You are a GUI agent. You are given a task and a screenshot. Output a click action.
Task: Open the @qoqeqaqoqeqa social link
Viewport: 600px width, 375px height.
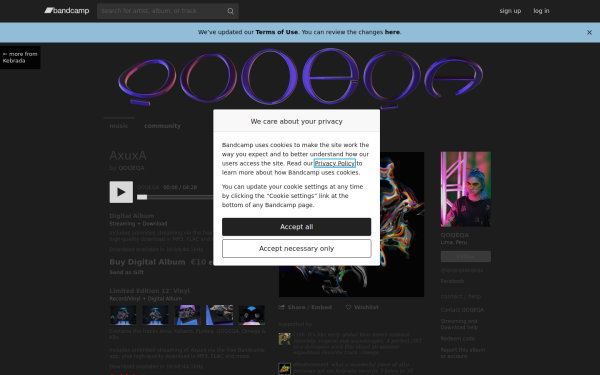point(462,270)
